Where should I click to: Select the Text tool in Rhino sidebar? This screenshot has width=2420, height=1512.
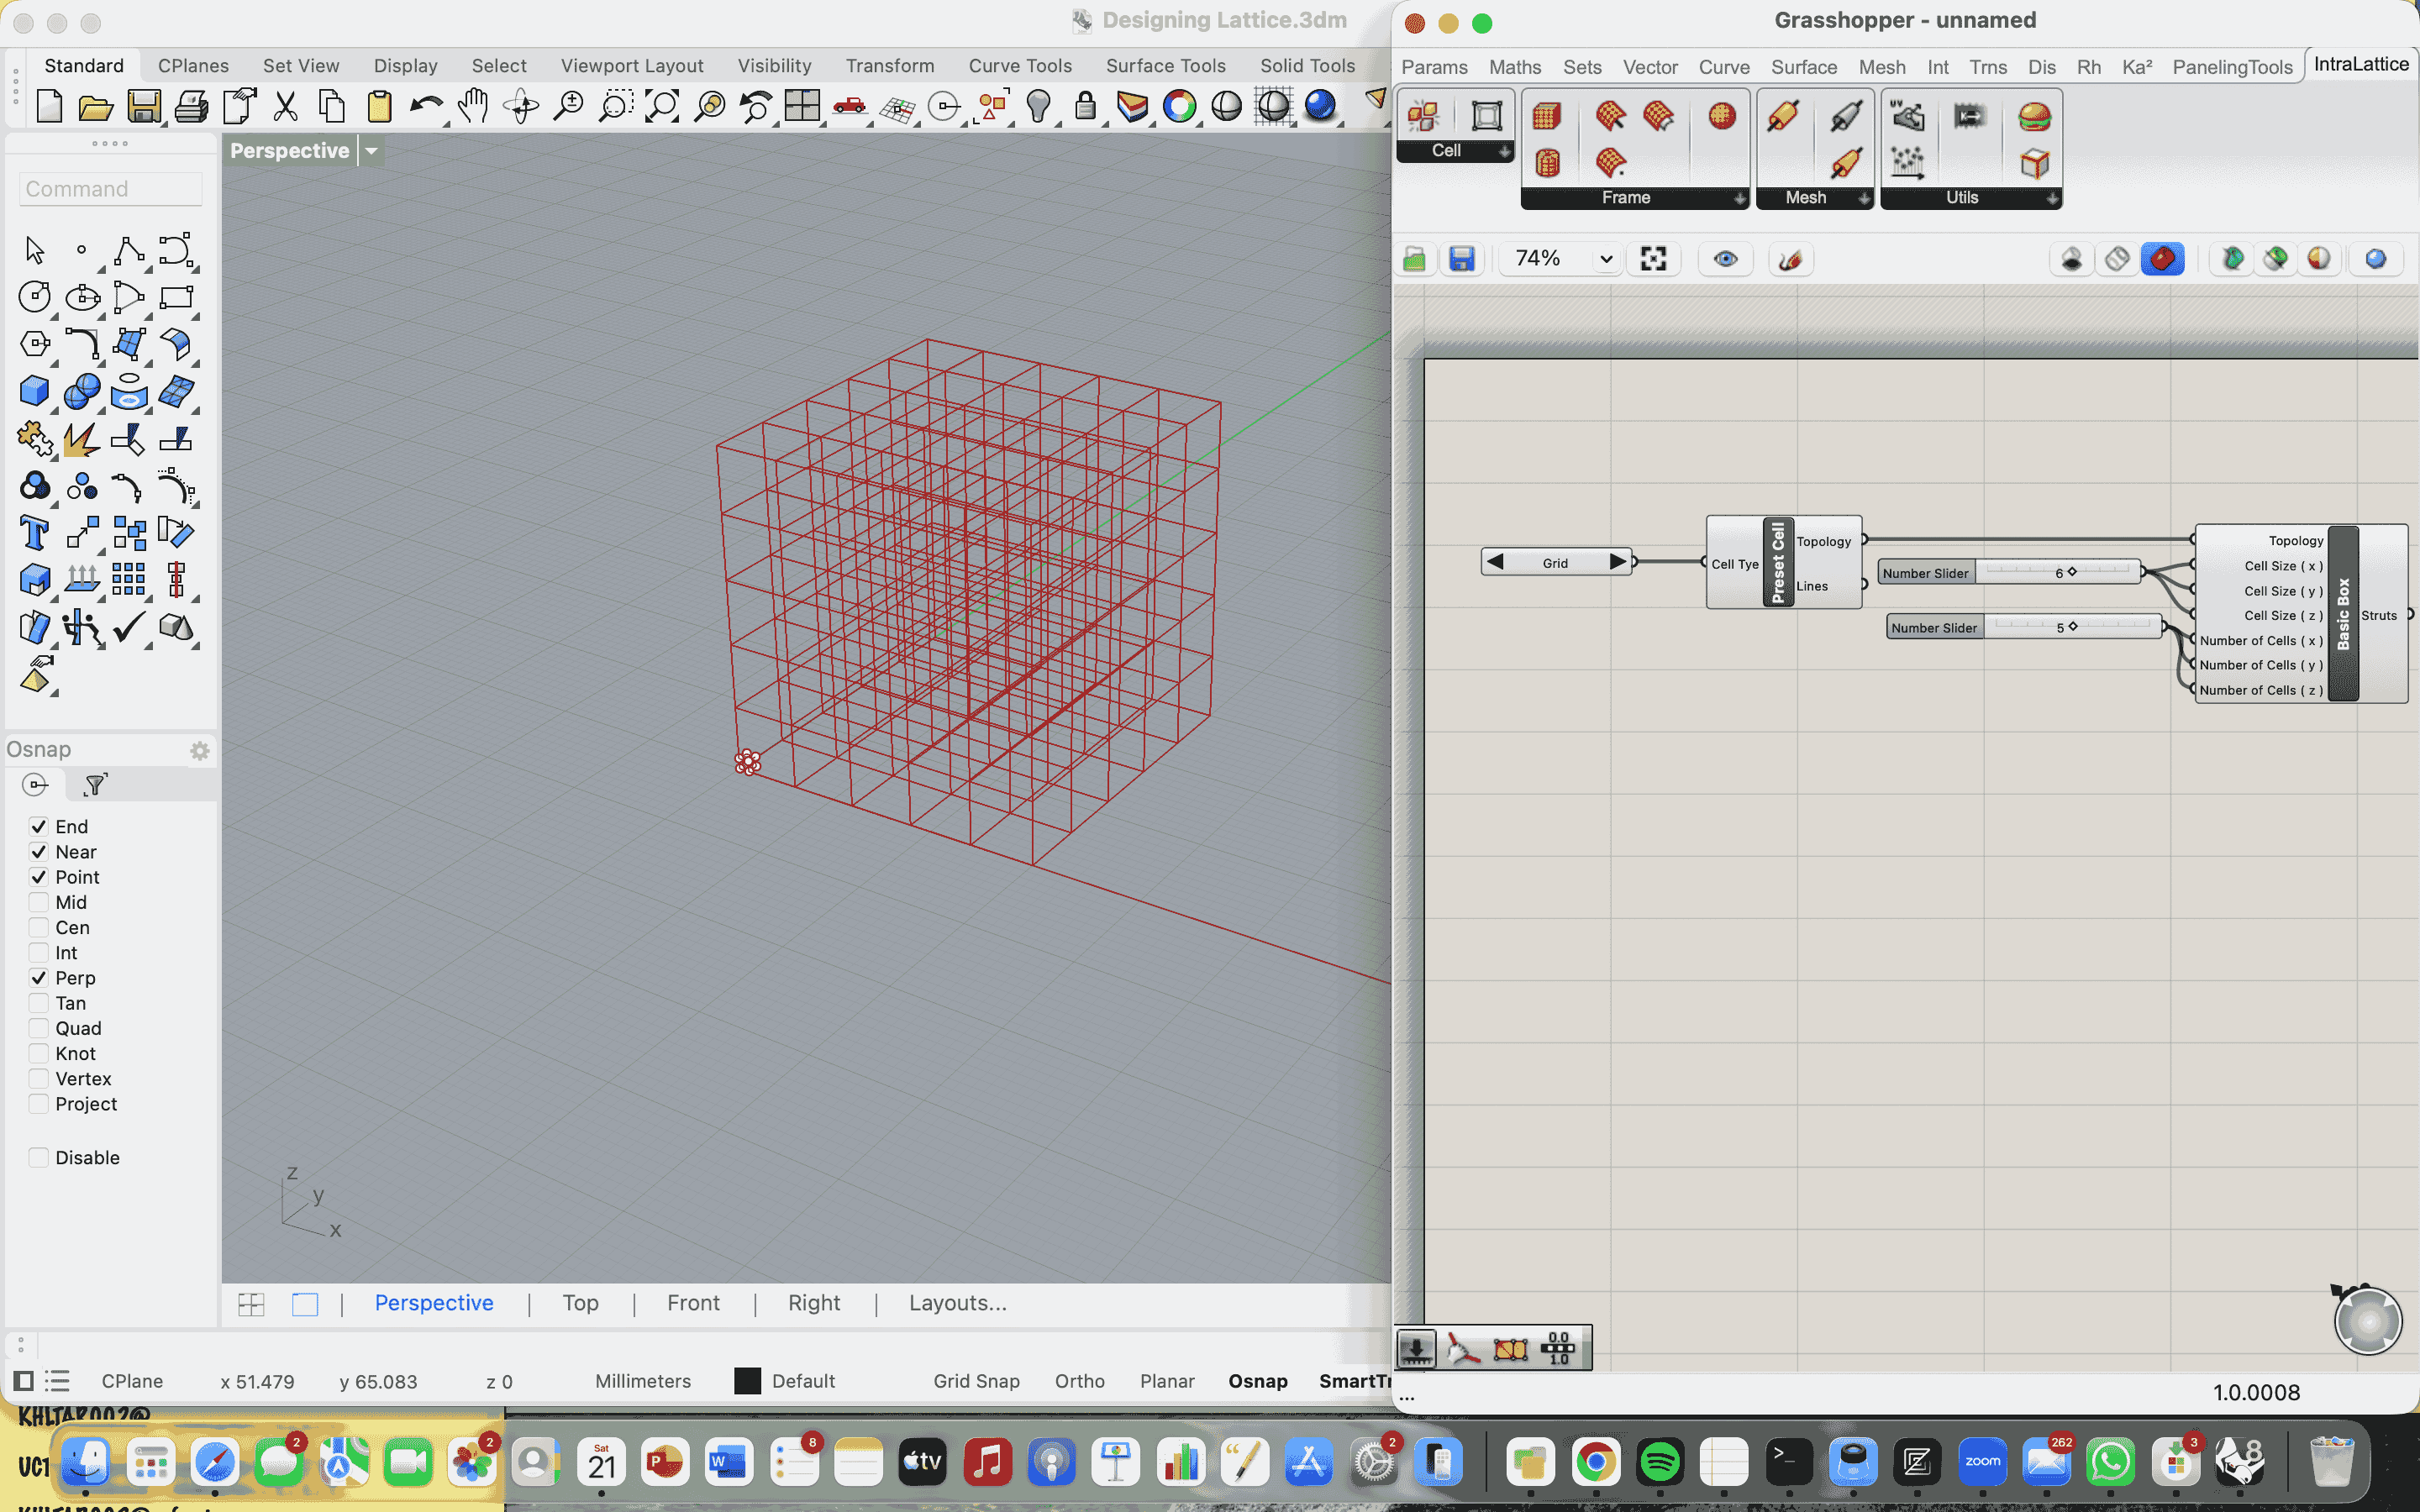coord(34,533)
